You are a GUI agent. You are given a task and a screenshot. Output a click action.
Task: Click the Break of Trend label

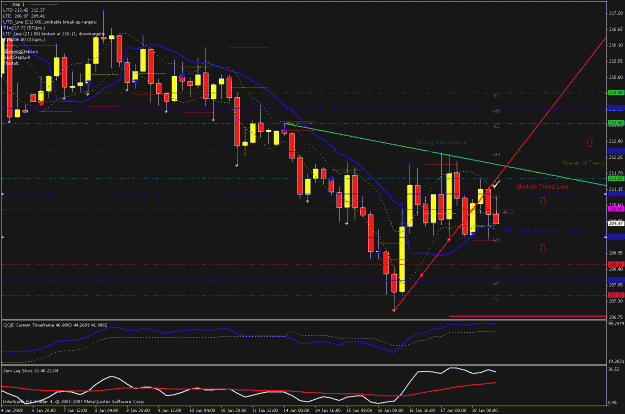point(583,163)
